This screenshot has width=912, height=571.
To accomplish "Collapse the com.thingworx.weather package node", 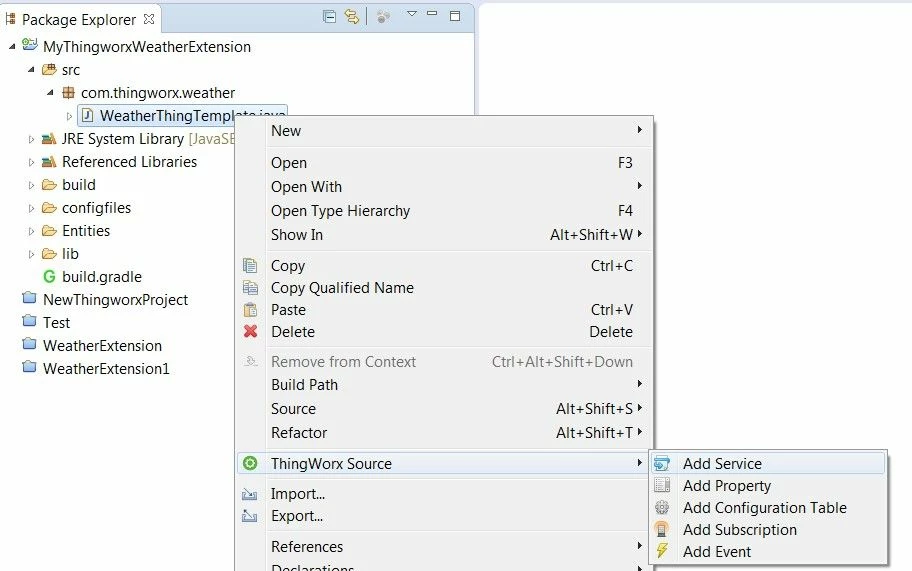I will [x=51, y=92].
